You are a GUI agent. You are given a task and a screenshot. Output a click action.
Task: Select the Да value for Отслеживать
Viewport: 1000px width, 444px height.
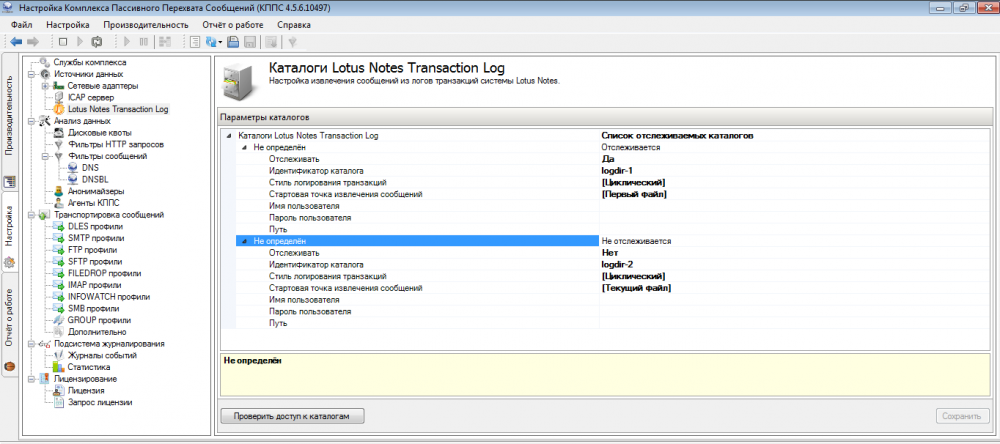(x=607, y=159)
